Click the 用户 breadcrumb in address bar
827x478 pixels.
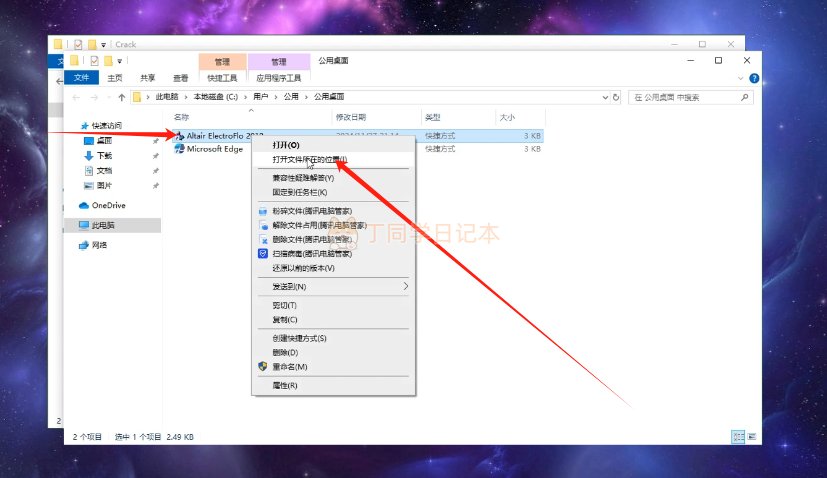[x=260, y=97]
